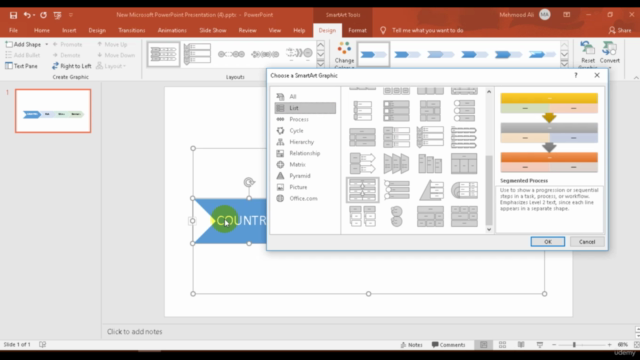Switch to the Insert tab
Screen dimensions: 640x360
coord(69,30)
